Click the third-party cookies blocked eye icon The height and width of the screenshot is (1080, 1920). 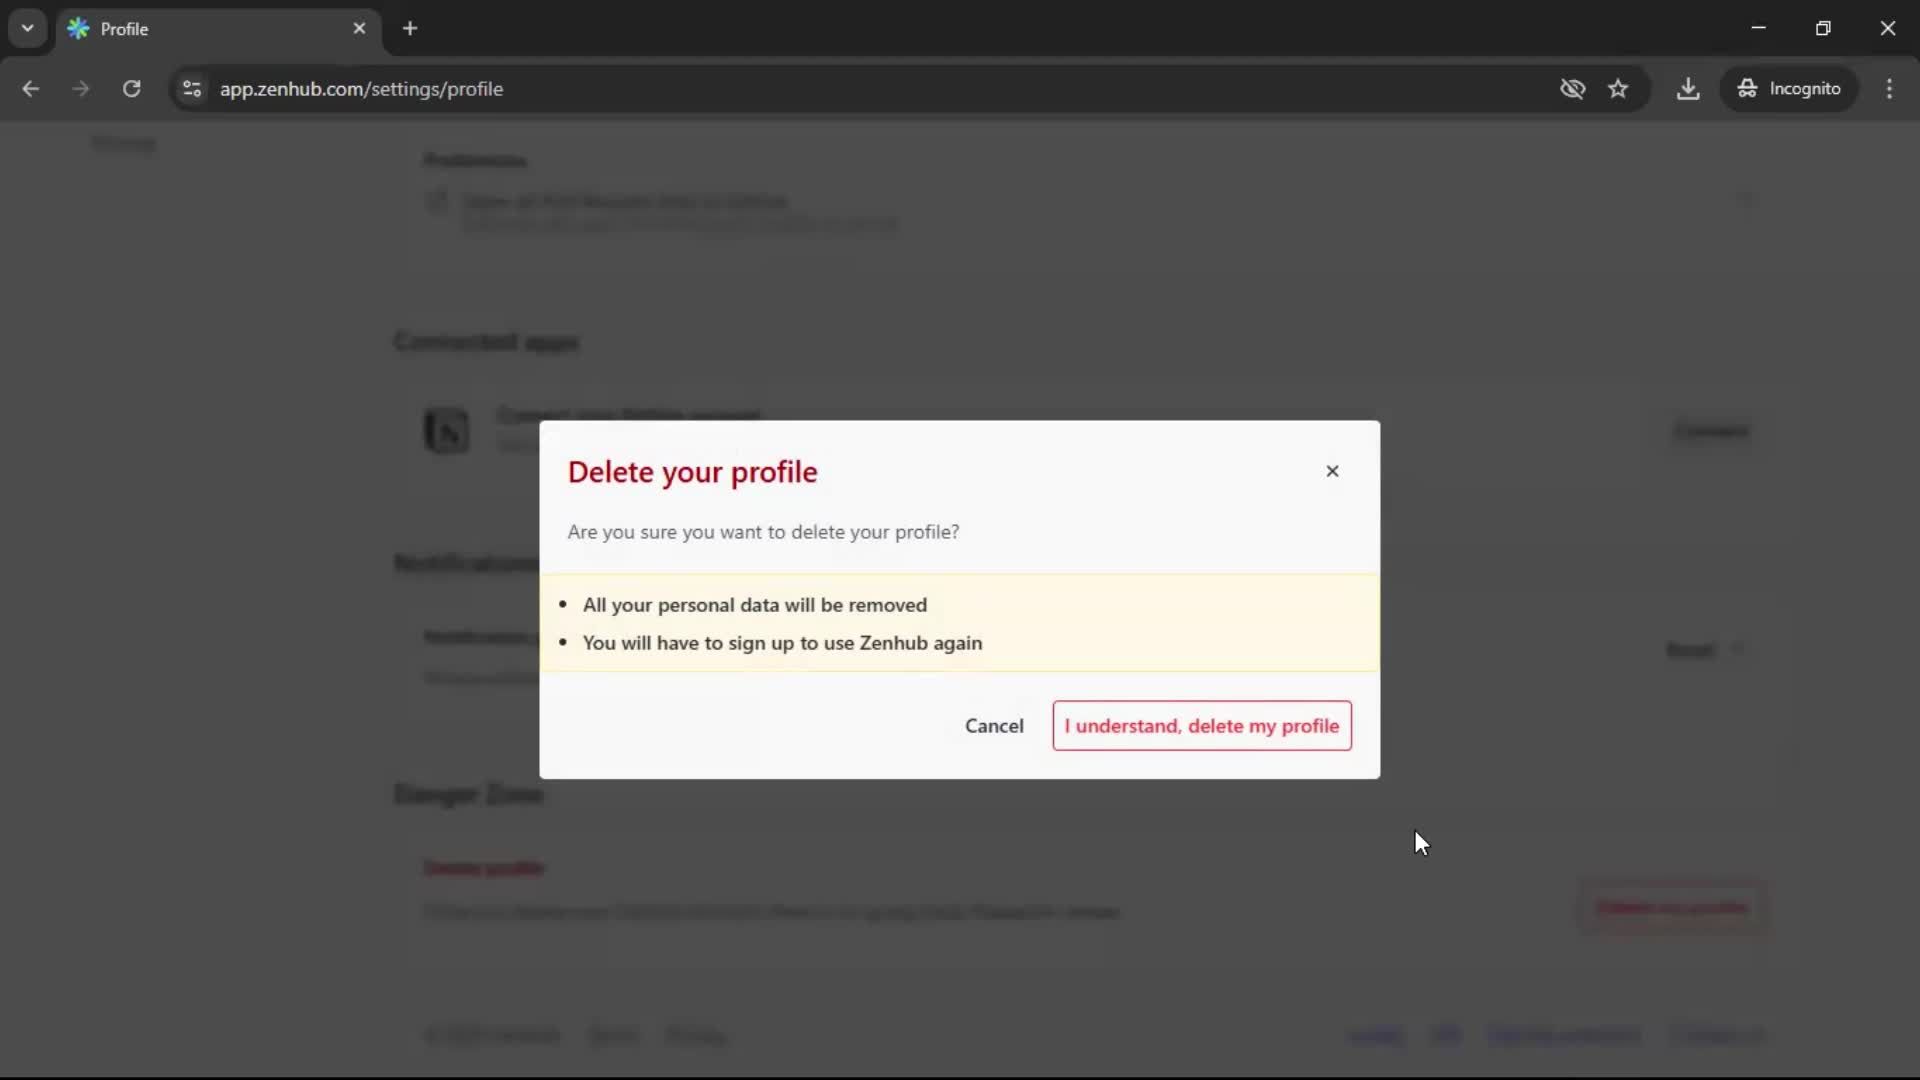(1572, 89)
